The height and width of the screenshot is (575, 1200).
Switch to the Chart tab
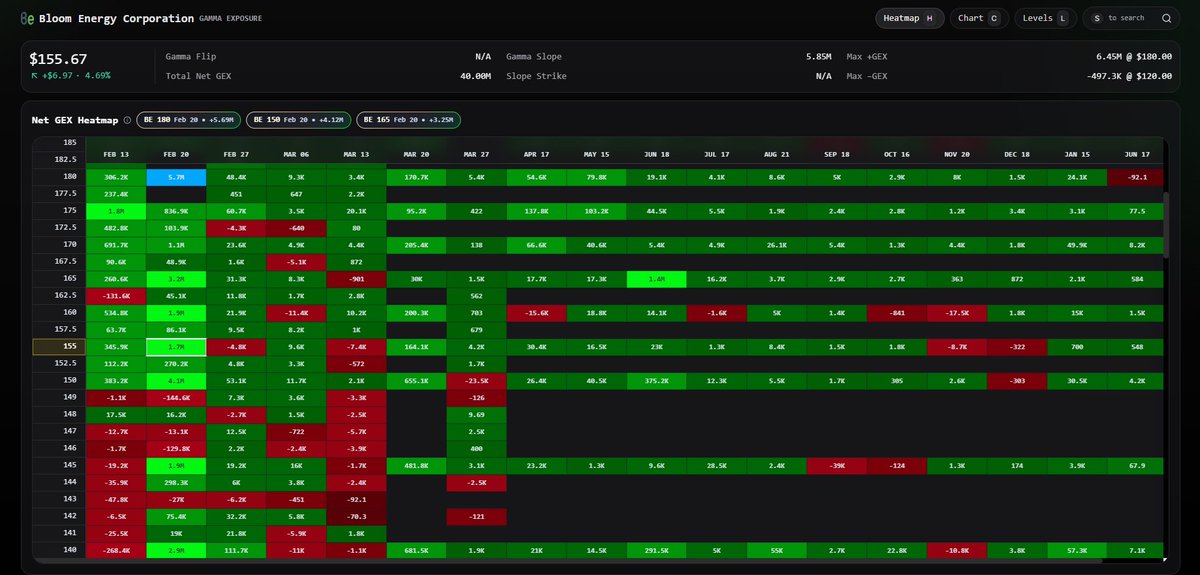point(978,18)
